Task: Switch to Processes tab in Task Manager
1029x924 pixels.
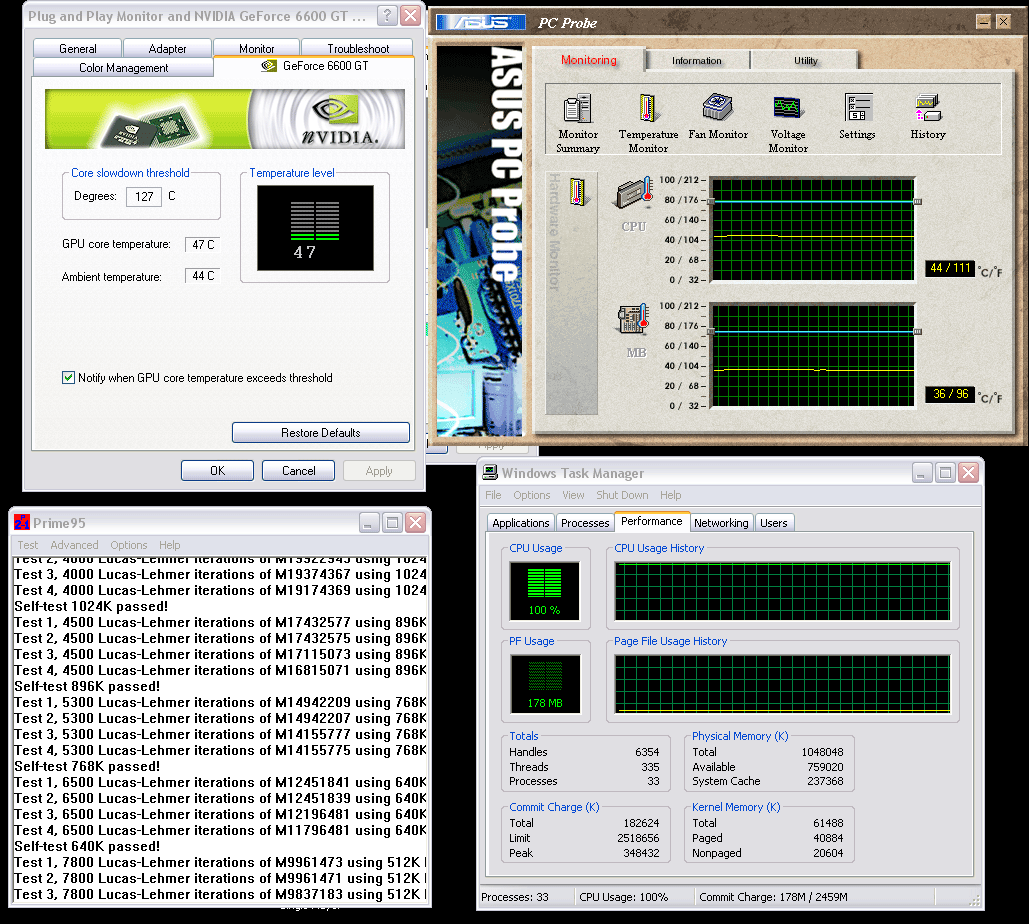Action: pos(585,522)
